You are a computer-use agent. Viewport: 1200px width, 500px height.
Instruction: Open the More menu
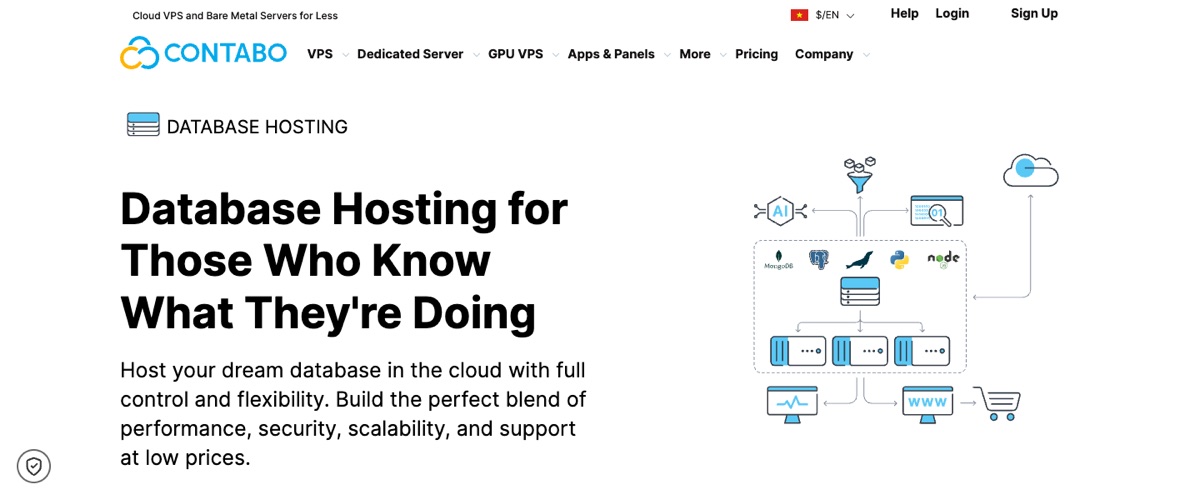point(695,54)
